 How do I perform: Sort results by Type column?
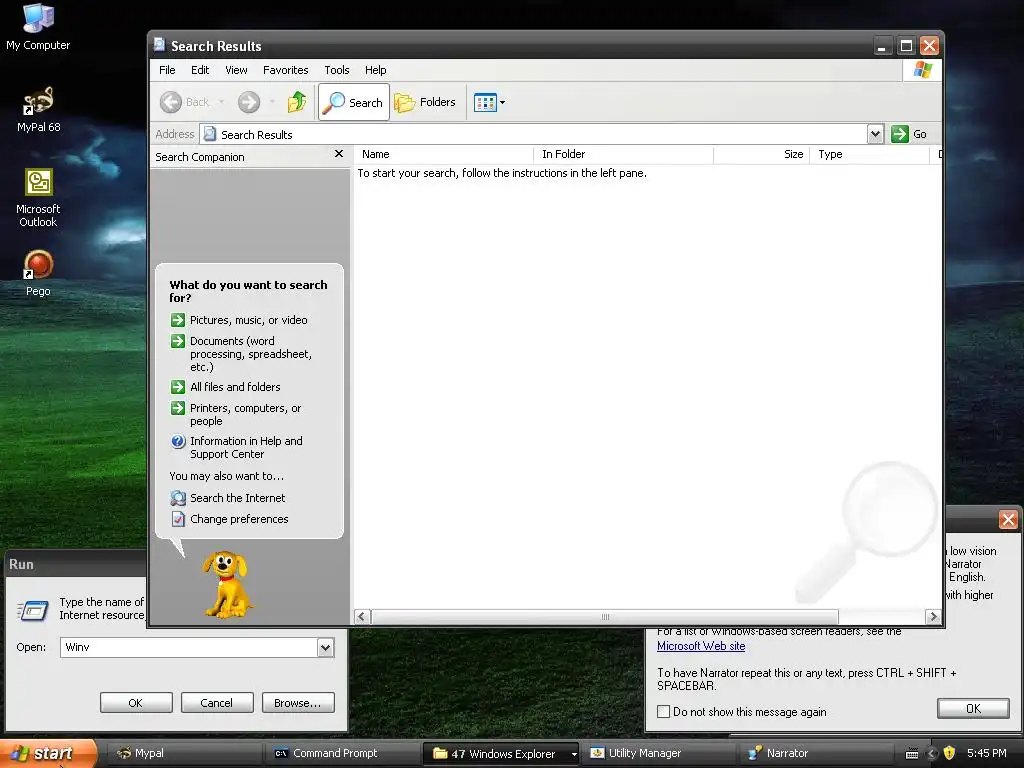click(869, 154)
